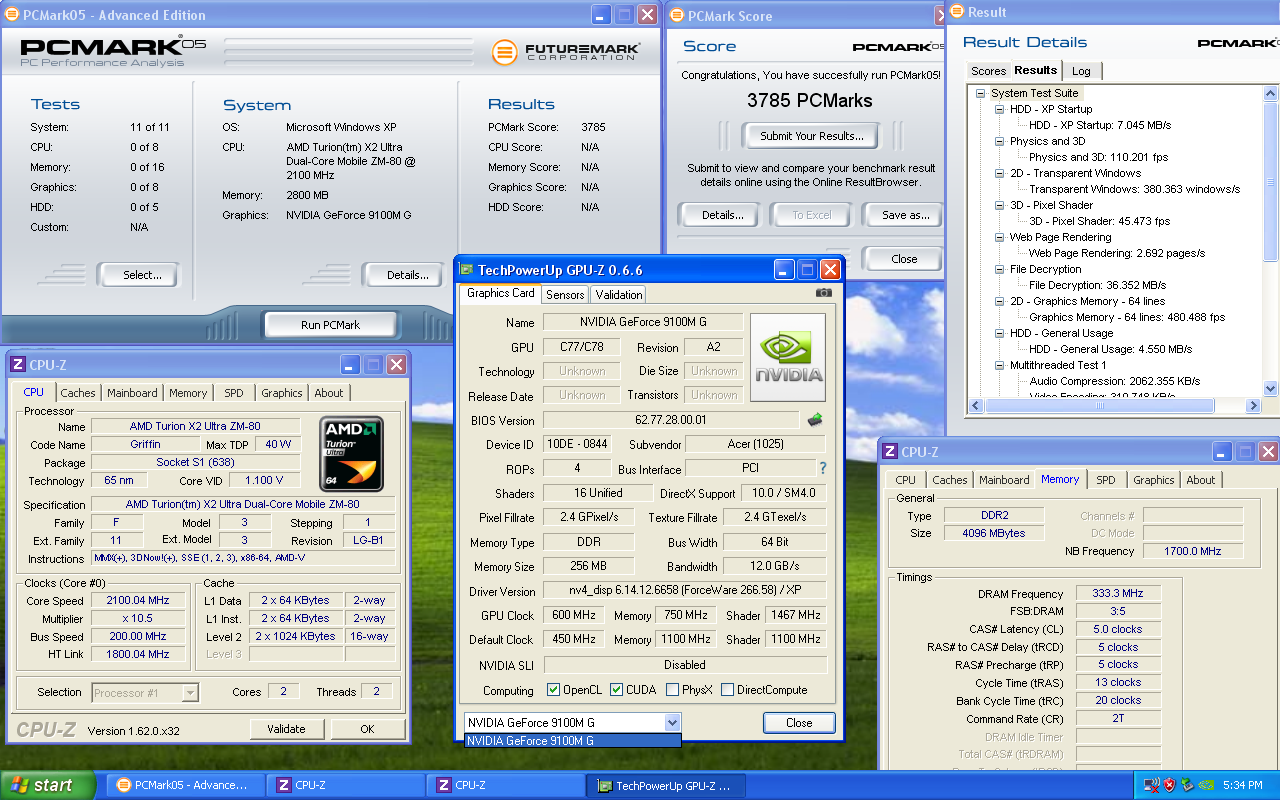Open the Mainboard tab in left CPU-Z

point(132,393)
